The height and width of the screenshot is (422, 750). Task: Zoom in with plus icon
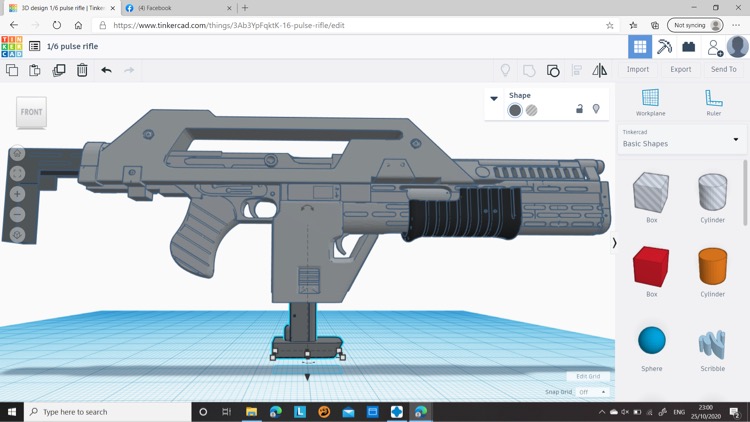point(17,194)
